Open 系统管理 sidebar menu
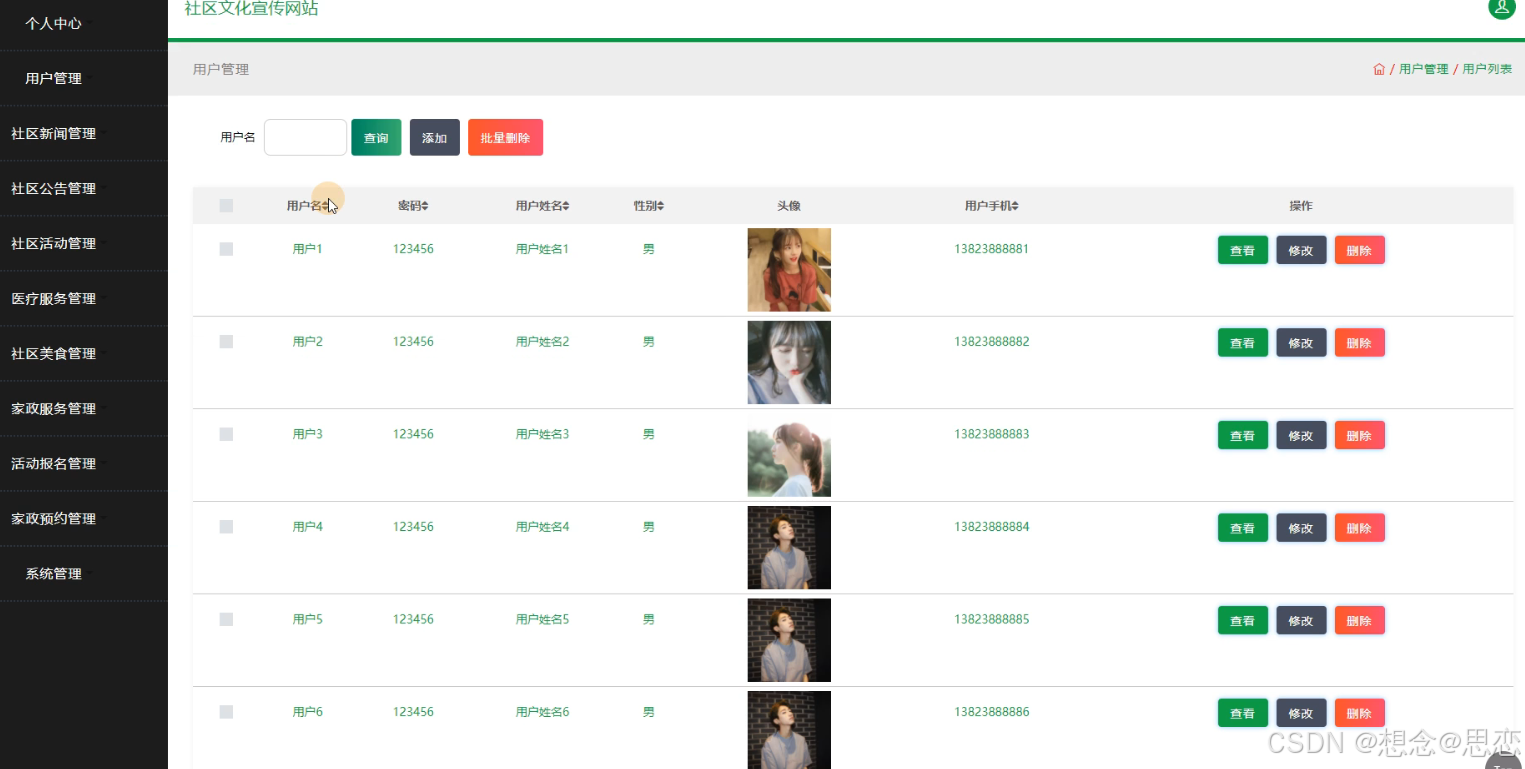 point(84,573)
